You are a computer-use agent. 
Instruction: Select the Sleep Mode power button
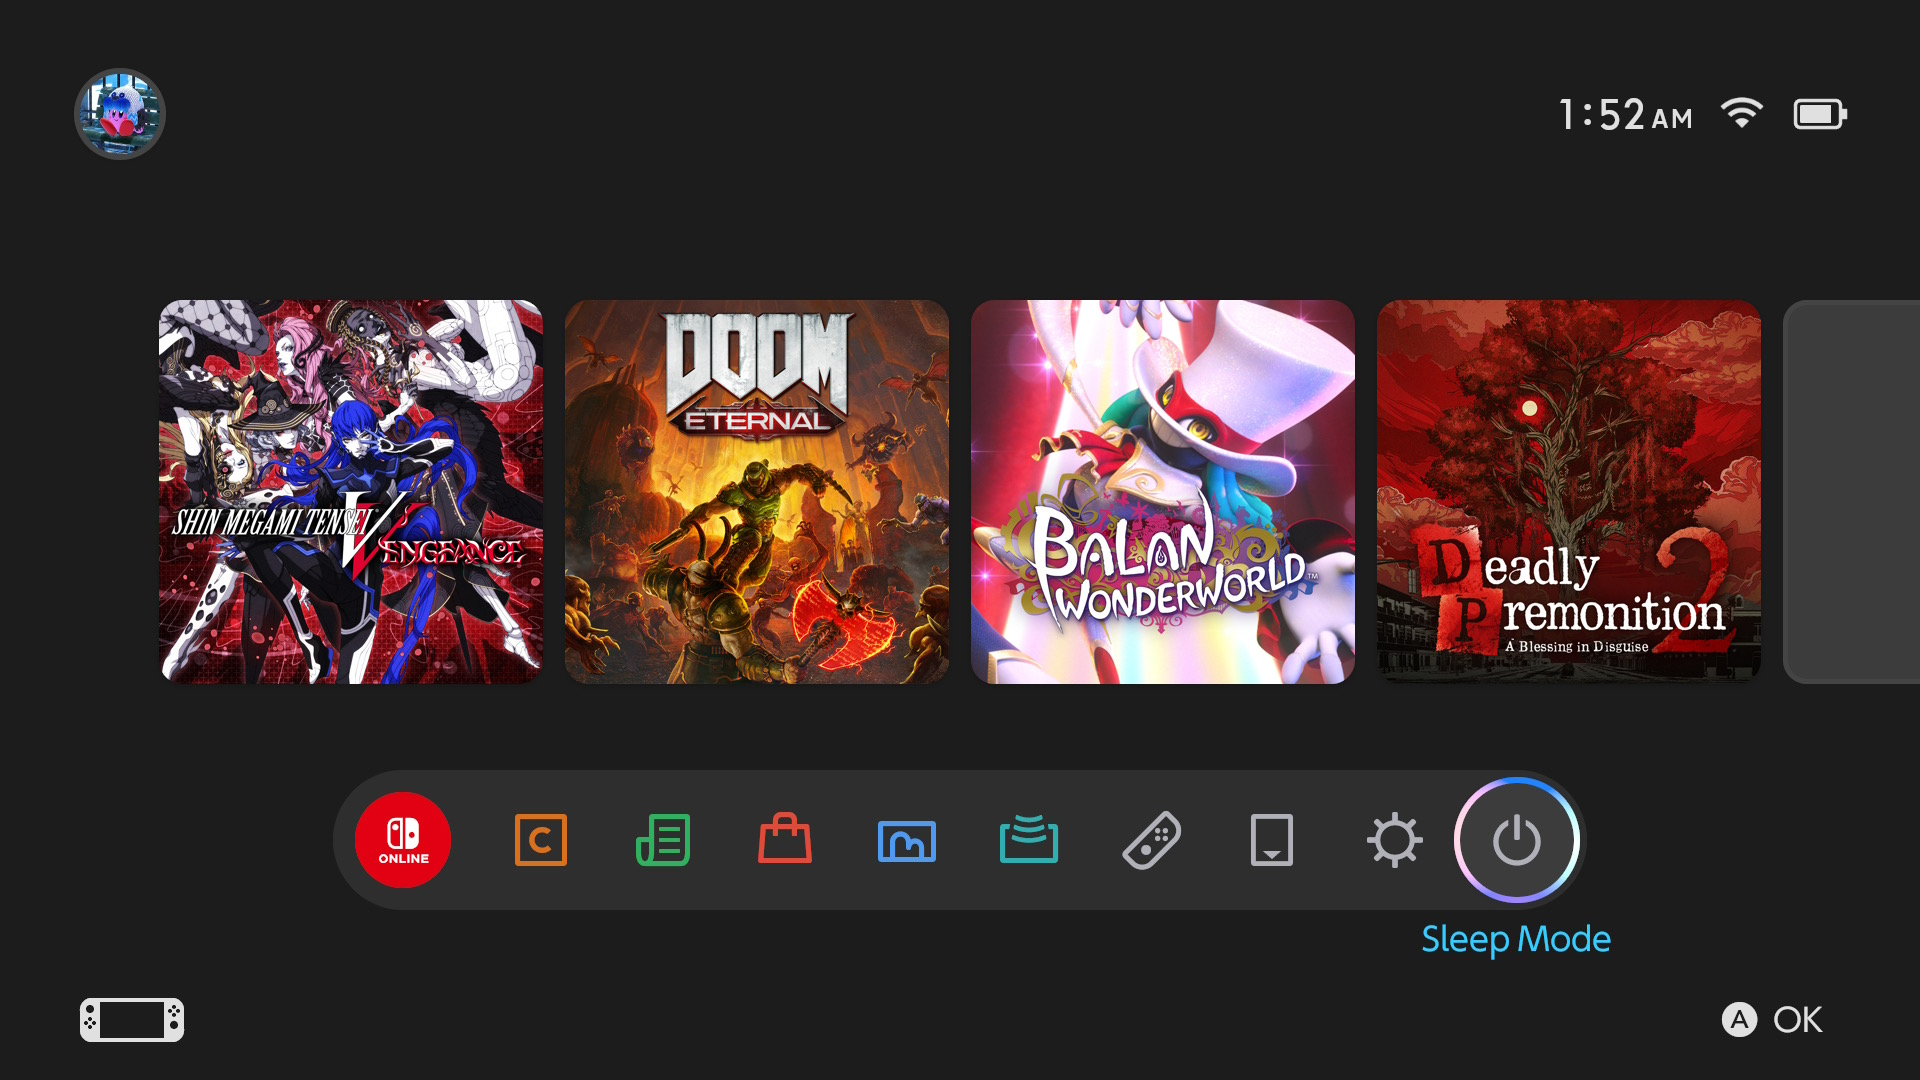pos(1517,840)
